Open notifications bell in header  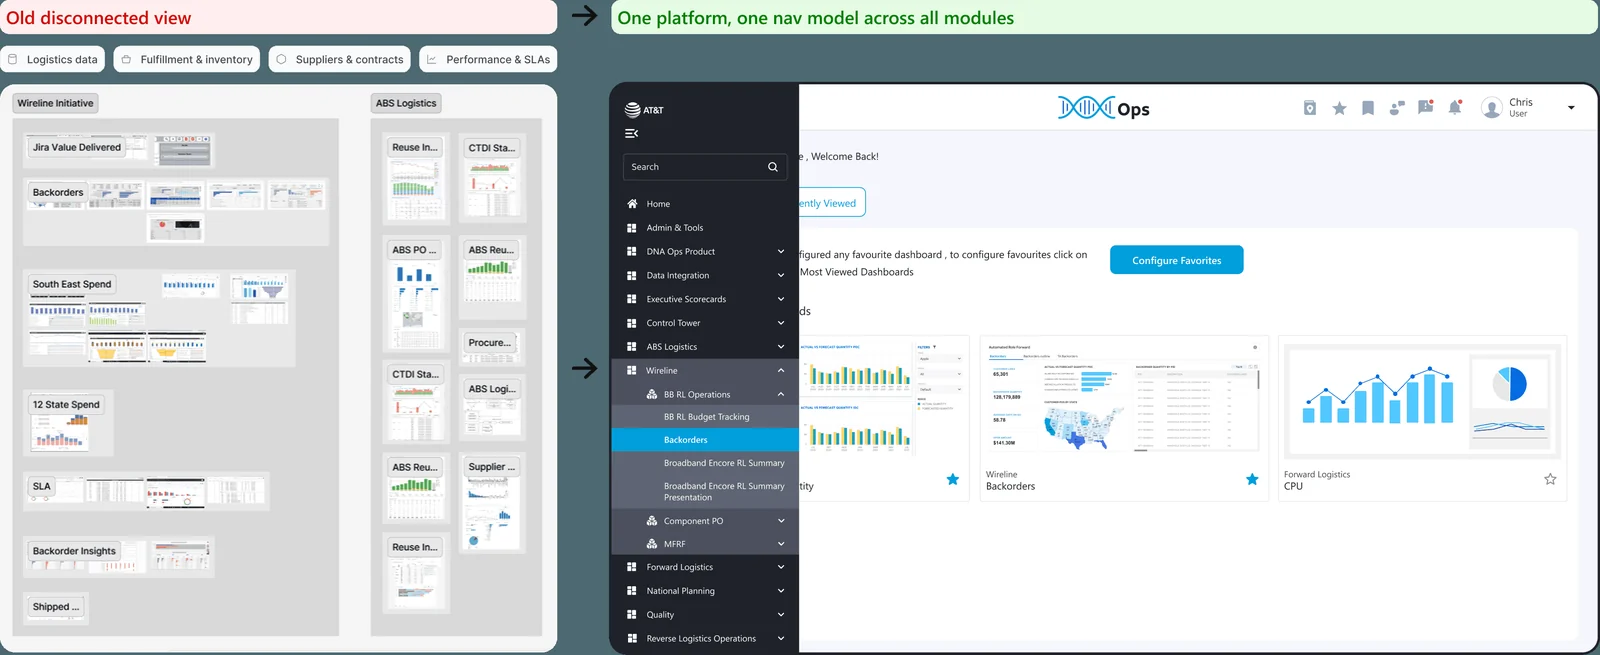(x=1455, y=107)
